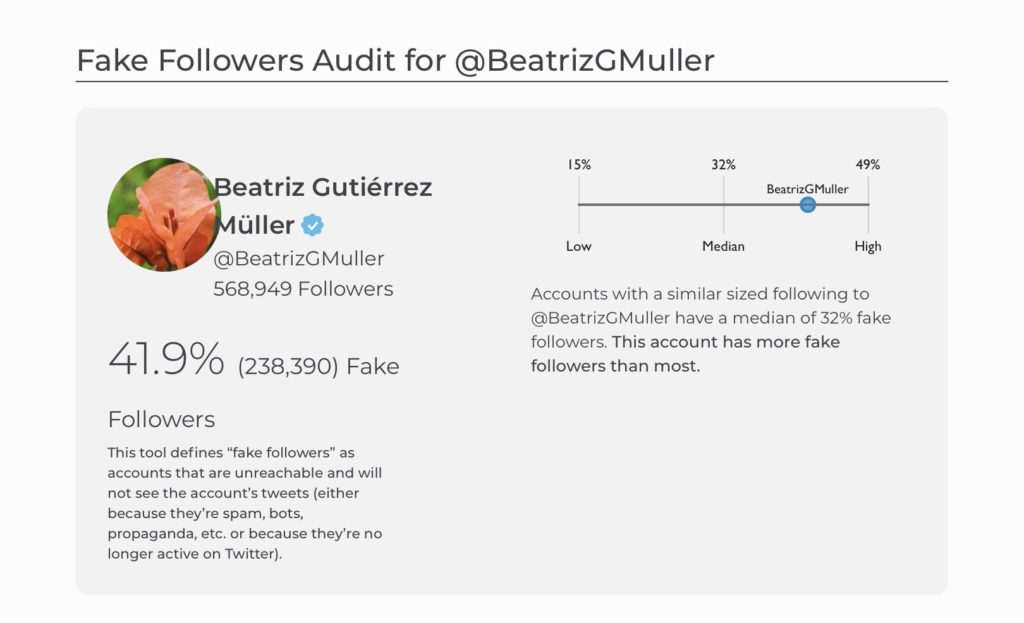This screenshot has width=1024, height=623.
Task: Click the Followers subheading below the percentage
Action: click(161, 419)
